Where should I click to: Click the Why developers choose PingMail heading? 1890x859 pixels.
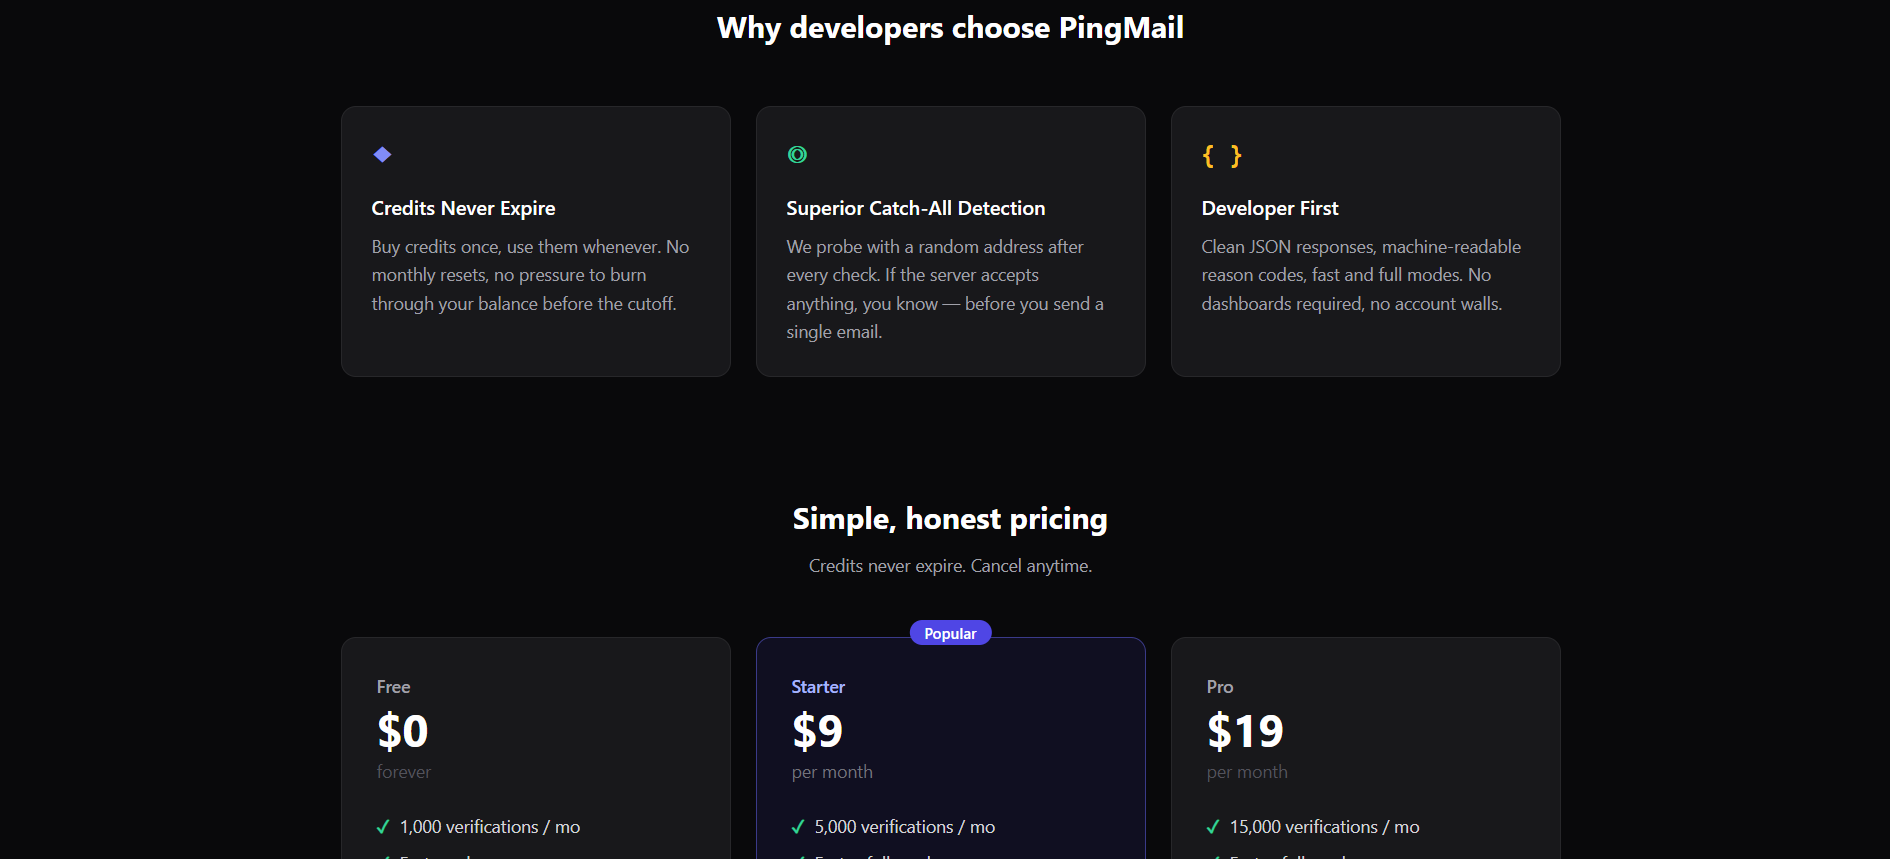950,28
